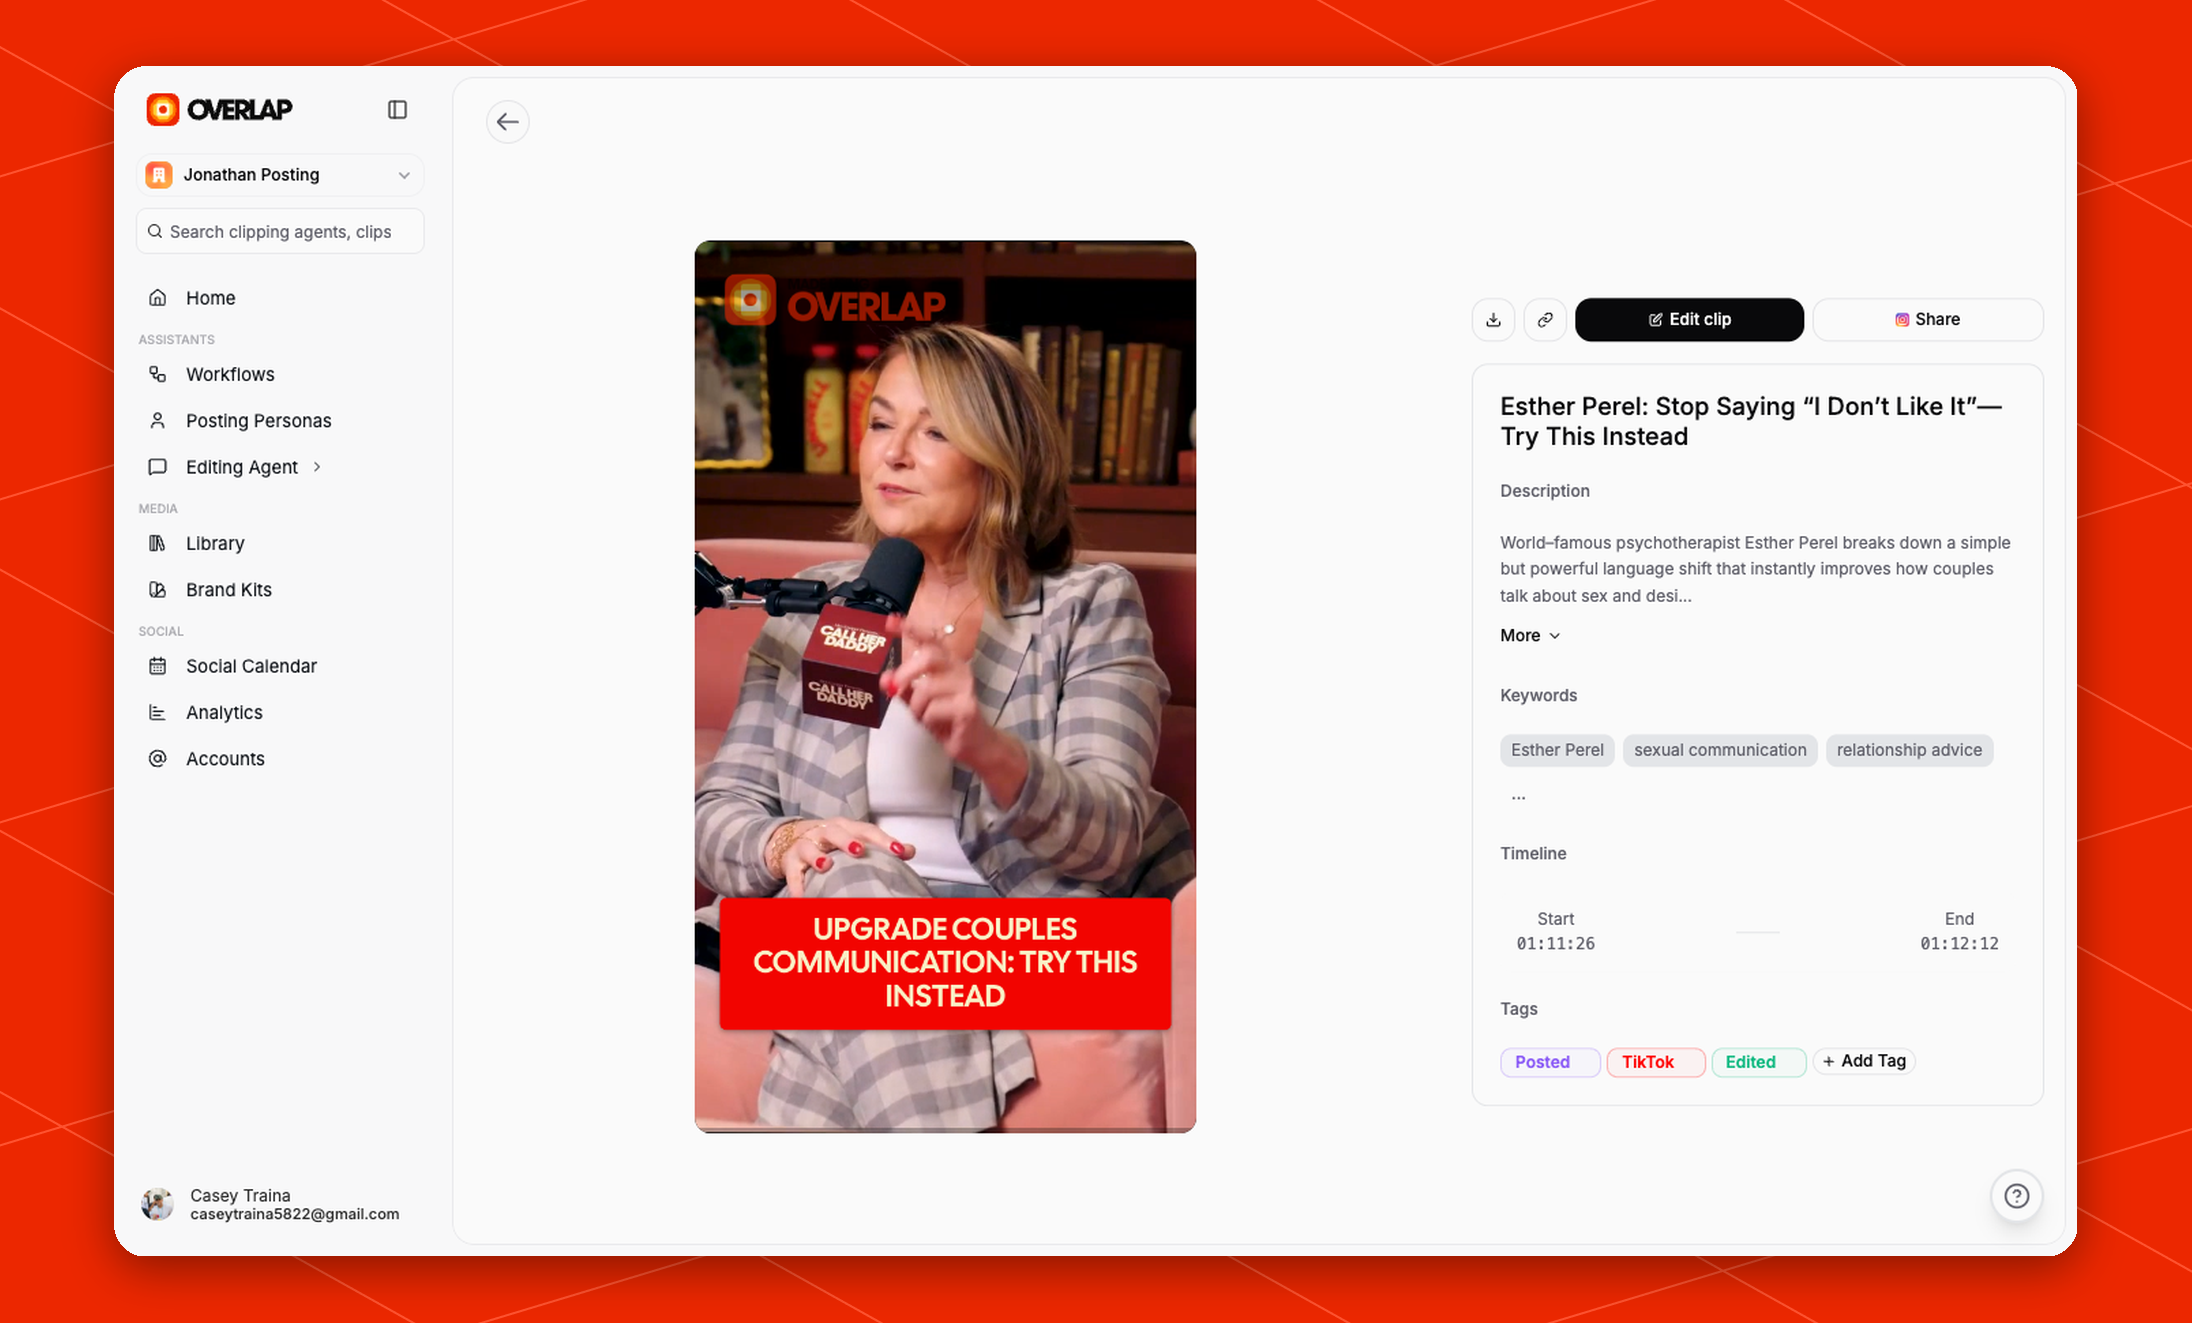
Task: Click the timeline Start time 01:11:26
Action: (1555, 944)
